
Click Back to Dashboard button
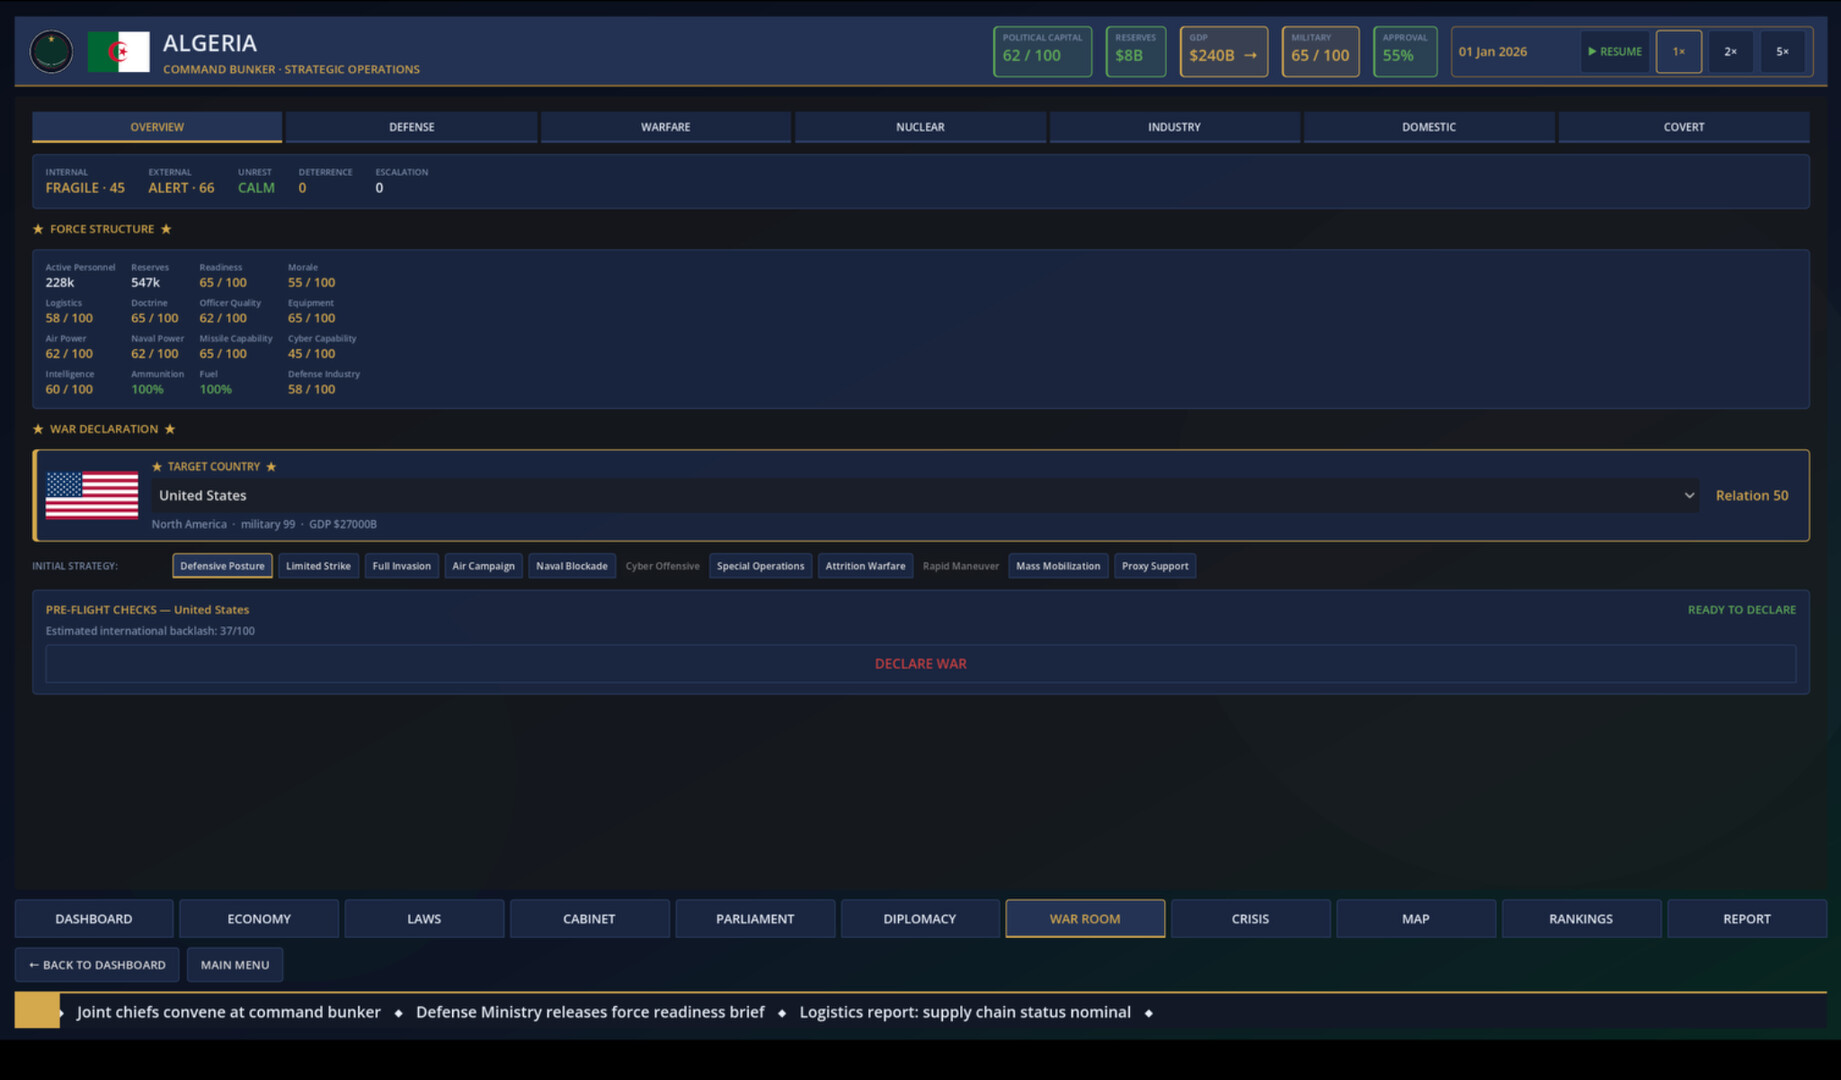(x=97, y=965)
